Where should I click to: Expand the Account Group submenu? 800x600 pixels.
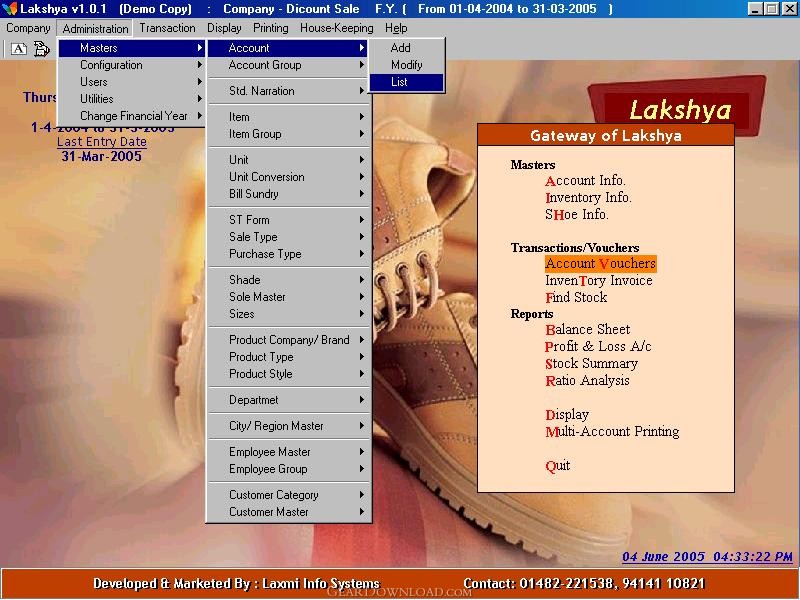click(288, 65)
